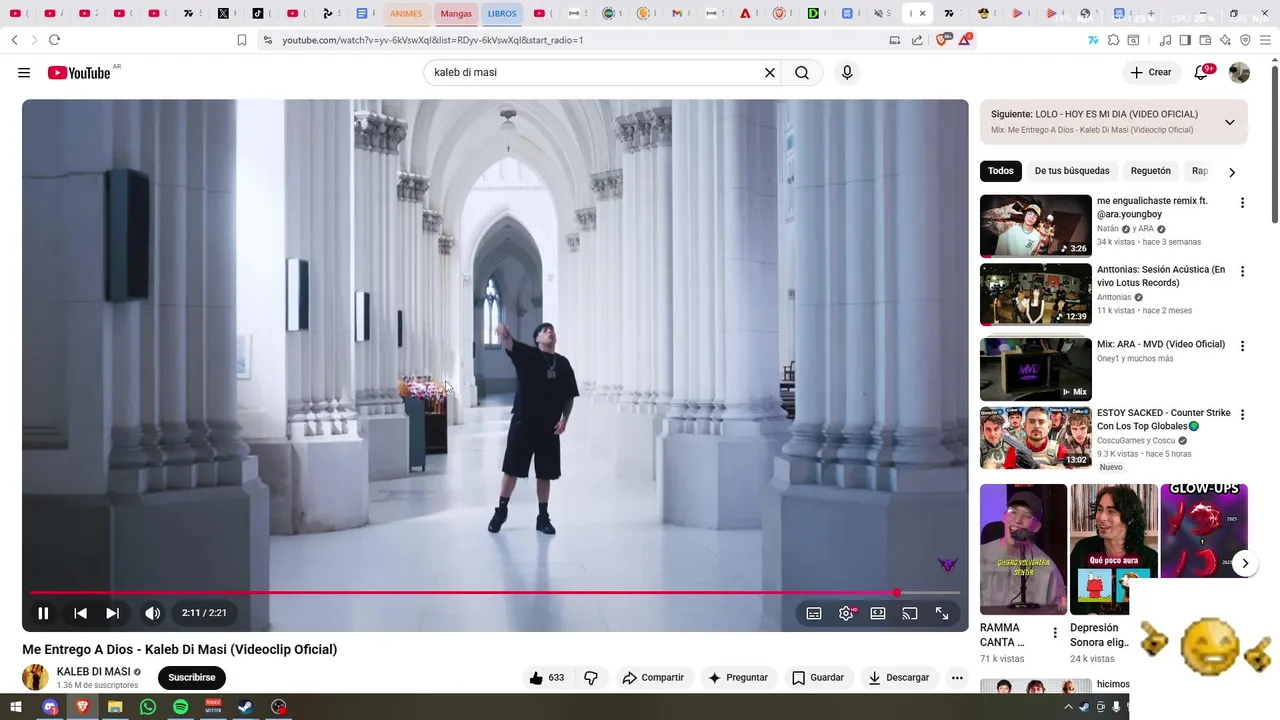The width and height of the screenshot is (1280, 720).
Task: Select the De tus búsquedas chip
Action: (1072, 171)
